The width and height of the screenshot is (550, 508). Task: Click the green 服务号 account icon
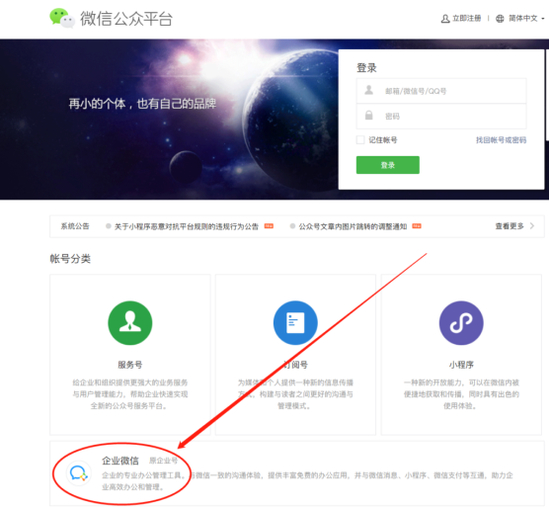coord(130,323)
